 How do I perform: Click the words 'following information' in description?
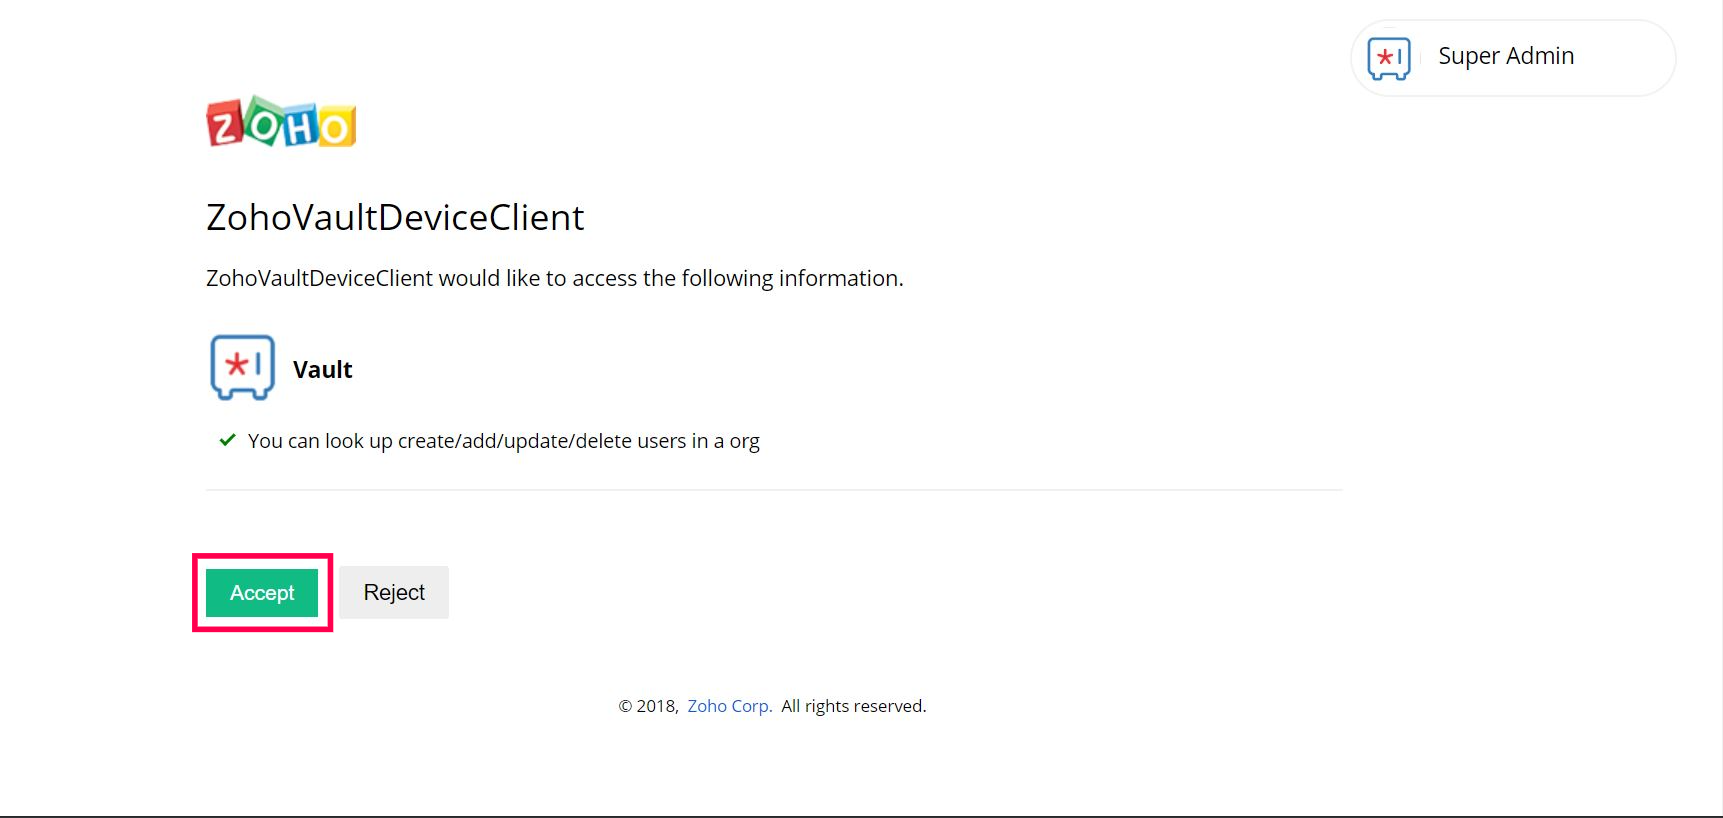point(791,278)
